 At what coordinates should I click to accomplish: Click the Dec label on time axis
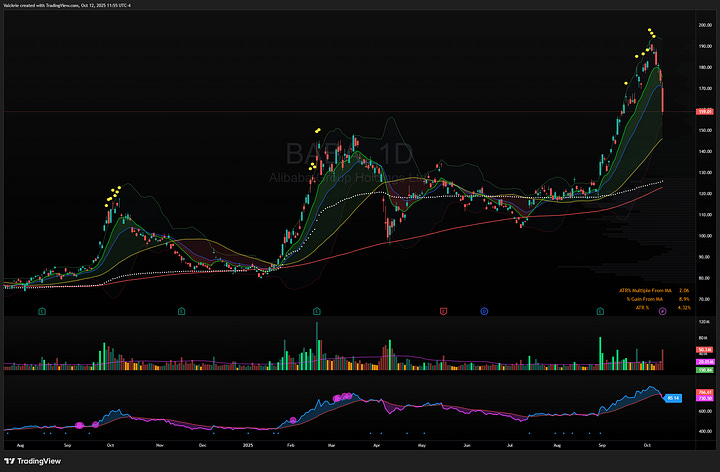pyautogui.click(x=202, y=445)
